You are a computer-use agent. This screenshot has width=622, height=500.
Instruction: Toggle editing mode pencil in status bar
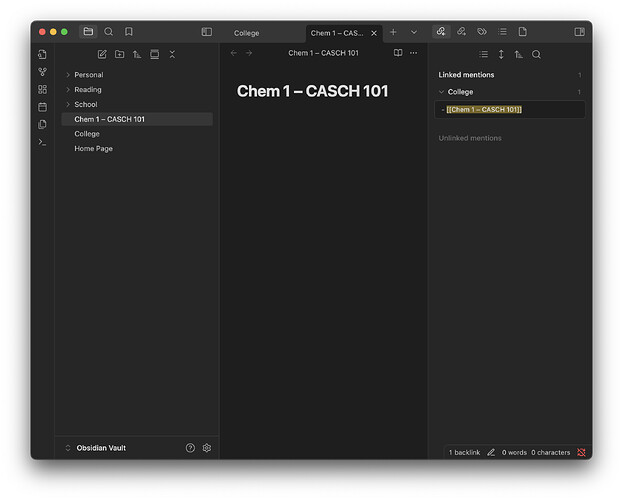[491, 452]
